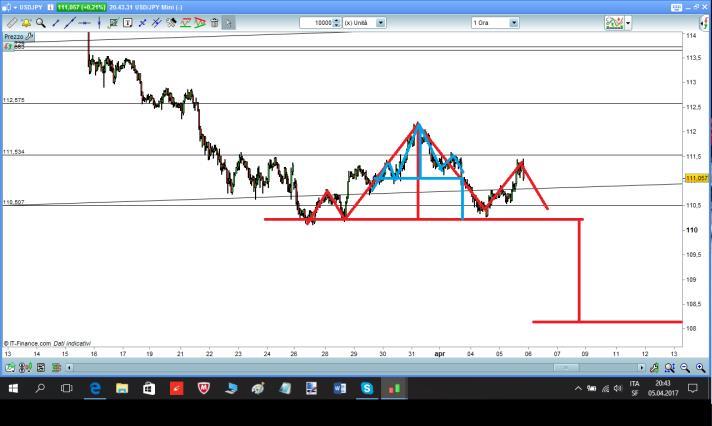Zoom out with the minus magnifier
712x426 pixels.
[x=685, y=367]
